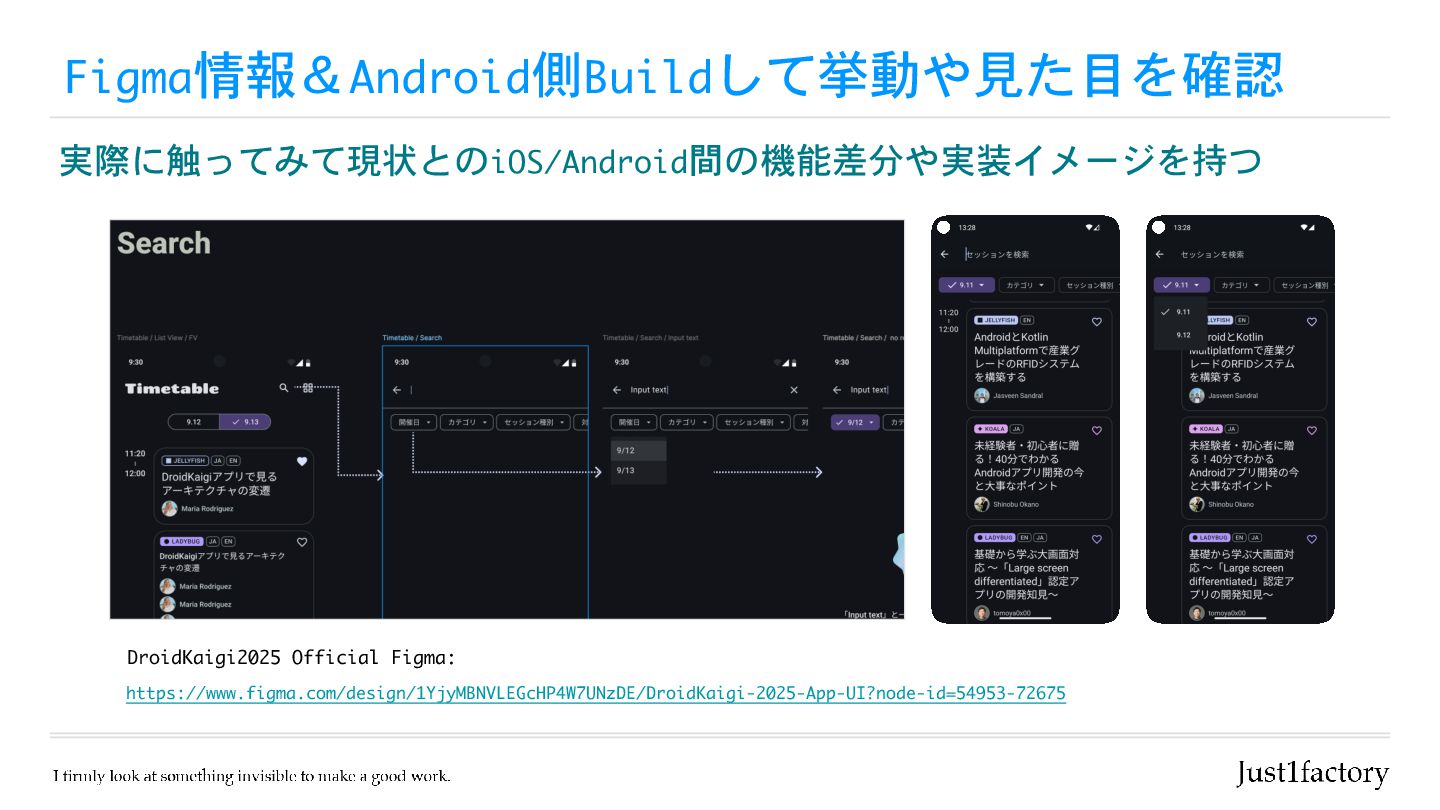Image resolution: width=1440 pixels, height=810 pixels.
Task: Click LADYBUG tag on the Figma timetable card
Action: click(182, 541)
